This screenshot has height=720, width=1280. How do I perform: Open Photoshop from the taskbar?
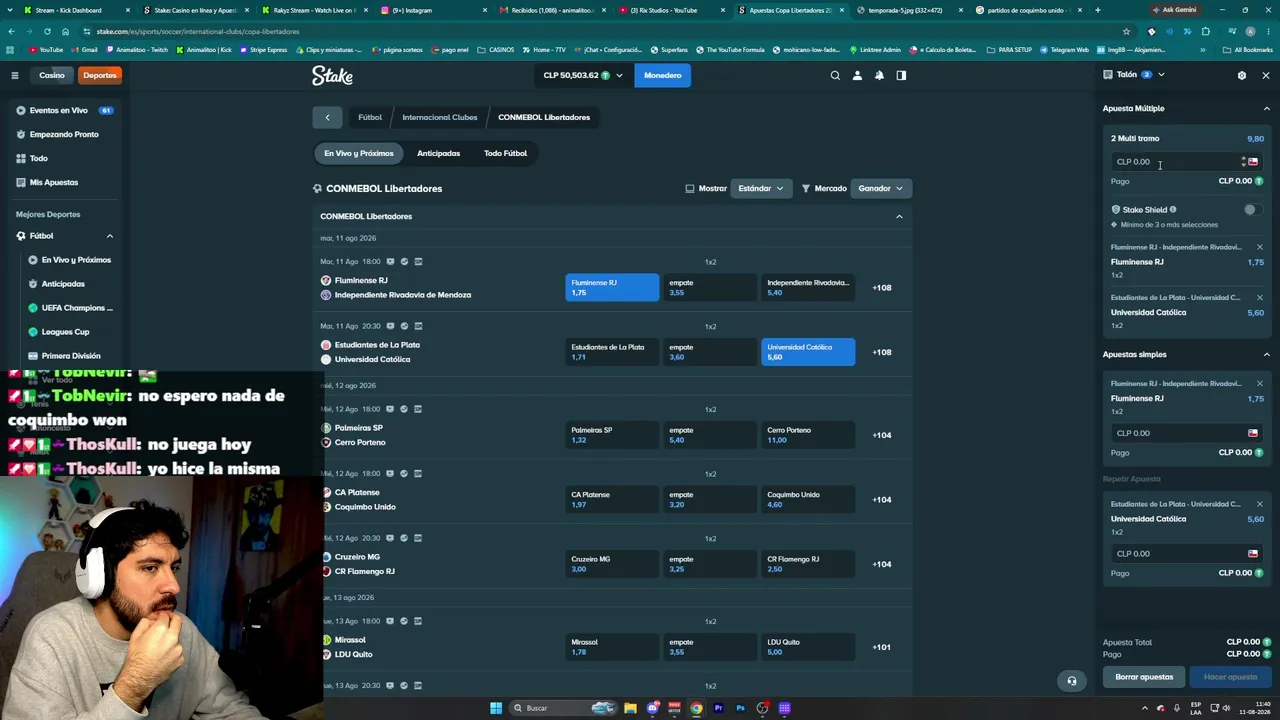coord(740,708)
